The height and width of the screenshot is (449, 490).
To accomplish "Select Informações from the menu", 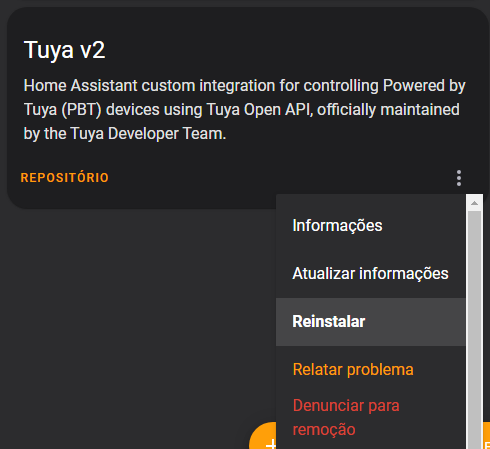I will 371,226.
